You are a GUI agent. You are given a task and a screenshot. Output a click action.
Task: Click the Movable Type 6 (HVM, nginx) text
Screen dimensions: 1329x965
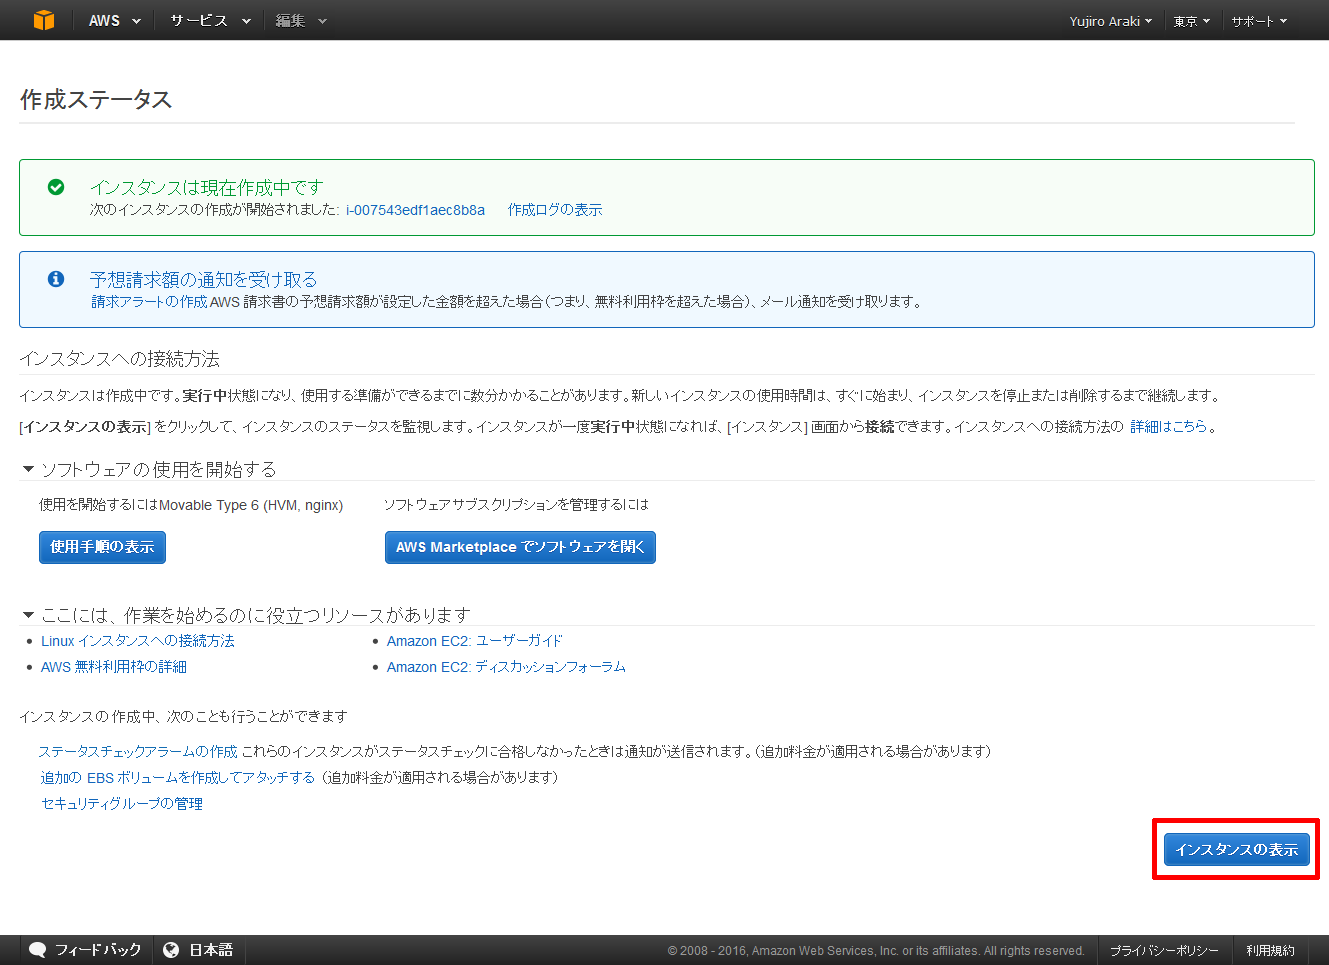pyautogui.click(x=251, y=505)
